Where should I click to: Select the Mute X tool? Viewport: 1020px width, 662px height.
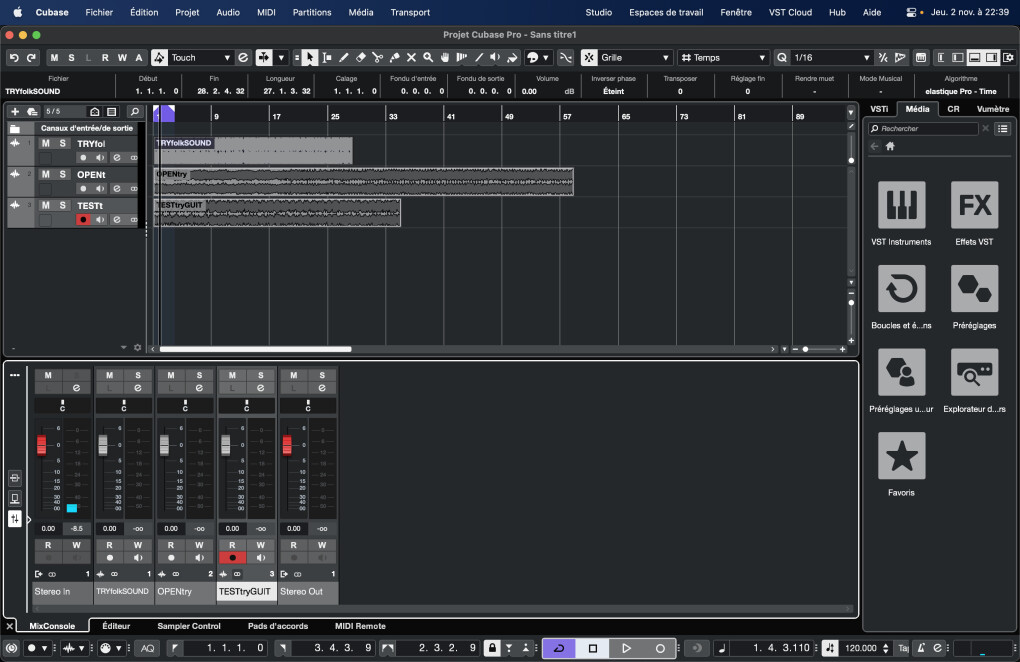pyautogui.click(x=411, y=58)
